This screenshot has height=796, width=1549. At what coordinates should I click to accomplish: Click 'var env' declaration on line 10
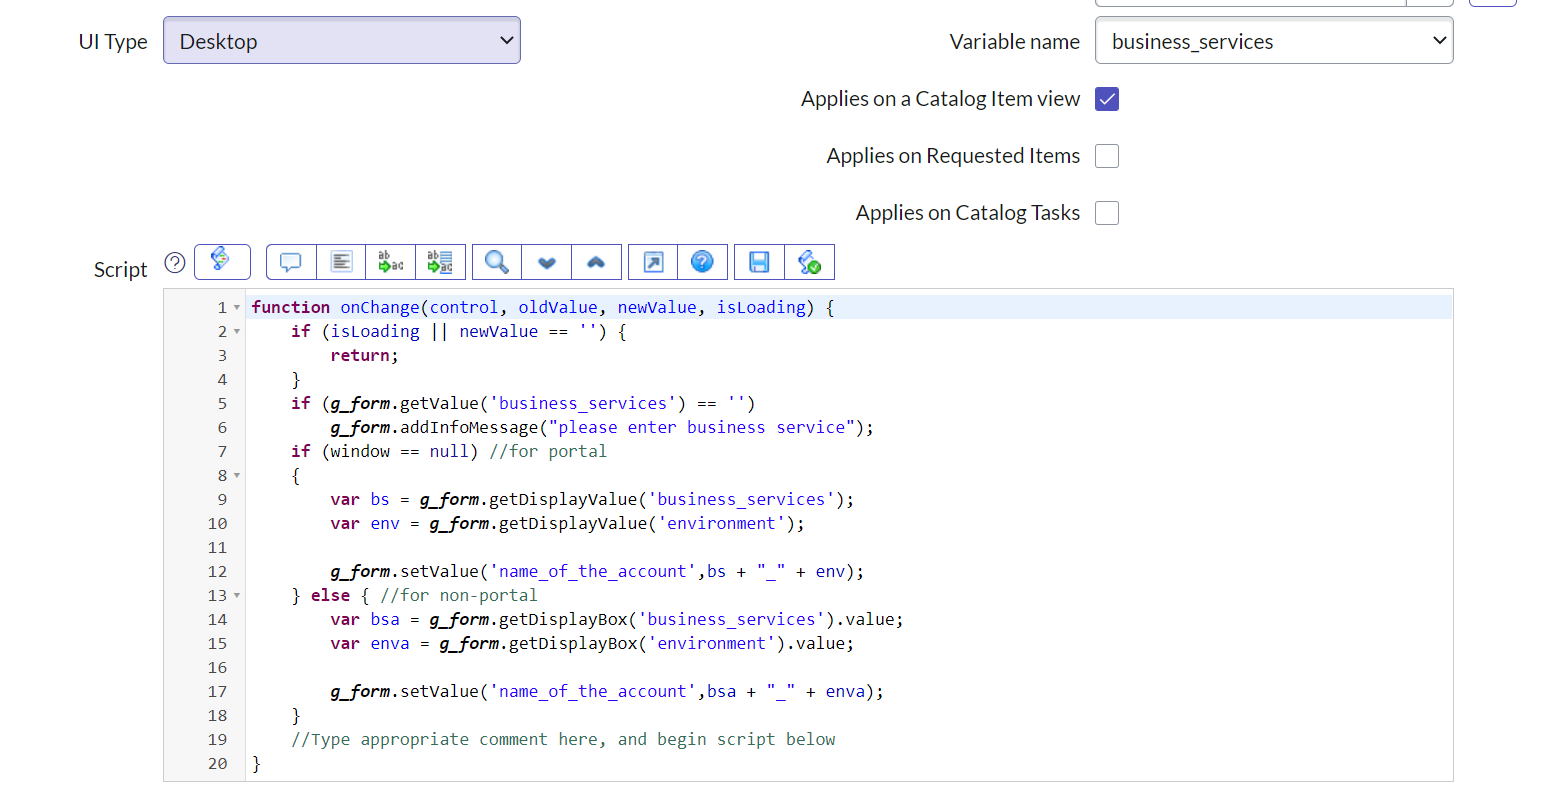pyautogui.click(x=365, y=524)
